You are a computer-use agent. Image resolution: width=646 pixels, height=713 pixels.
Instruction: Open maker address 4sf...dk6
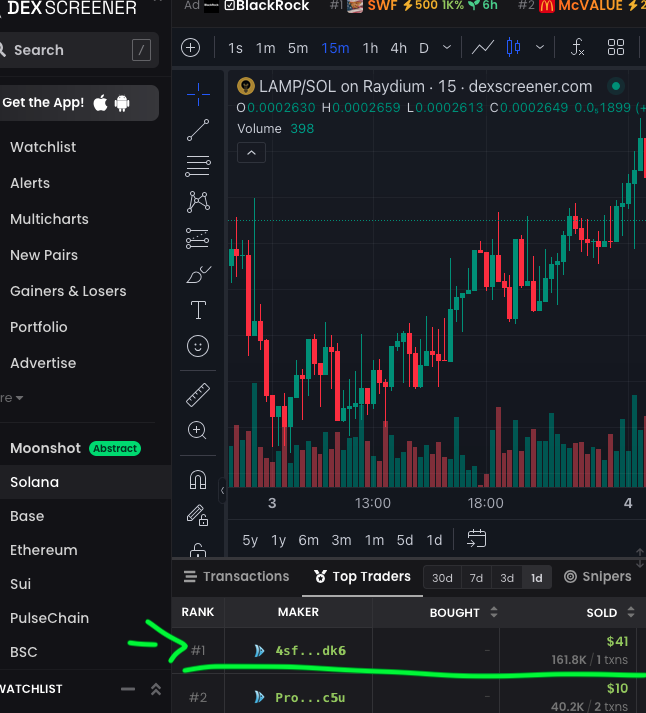tap(310, 651)
